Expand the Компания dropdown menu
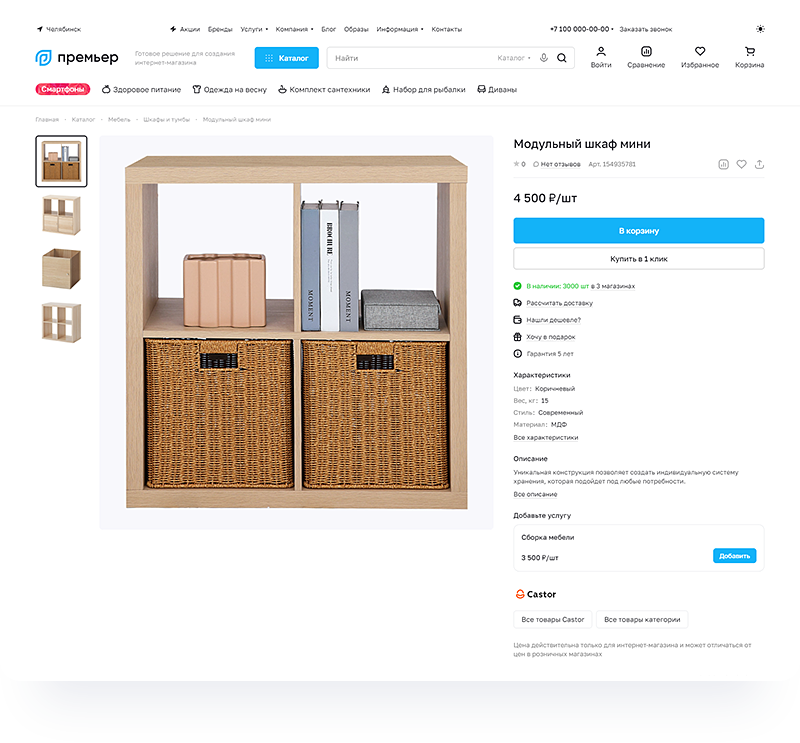Viewport: 800px width, 743px height. click(294, 29)
